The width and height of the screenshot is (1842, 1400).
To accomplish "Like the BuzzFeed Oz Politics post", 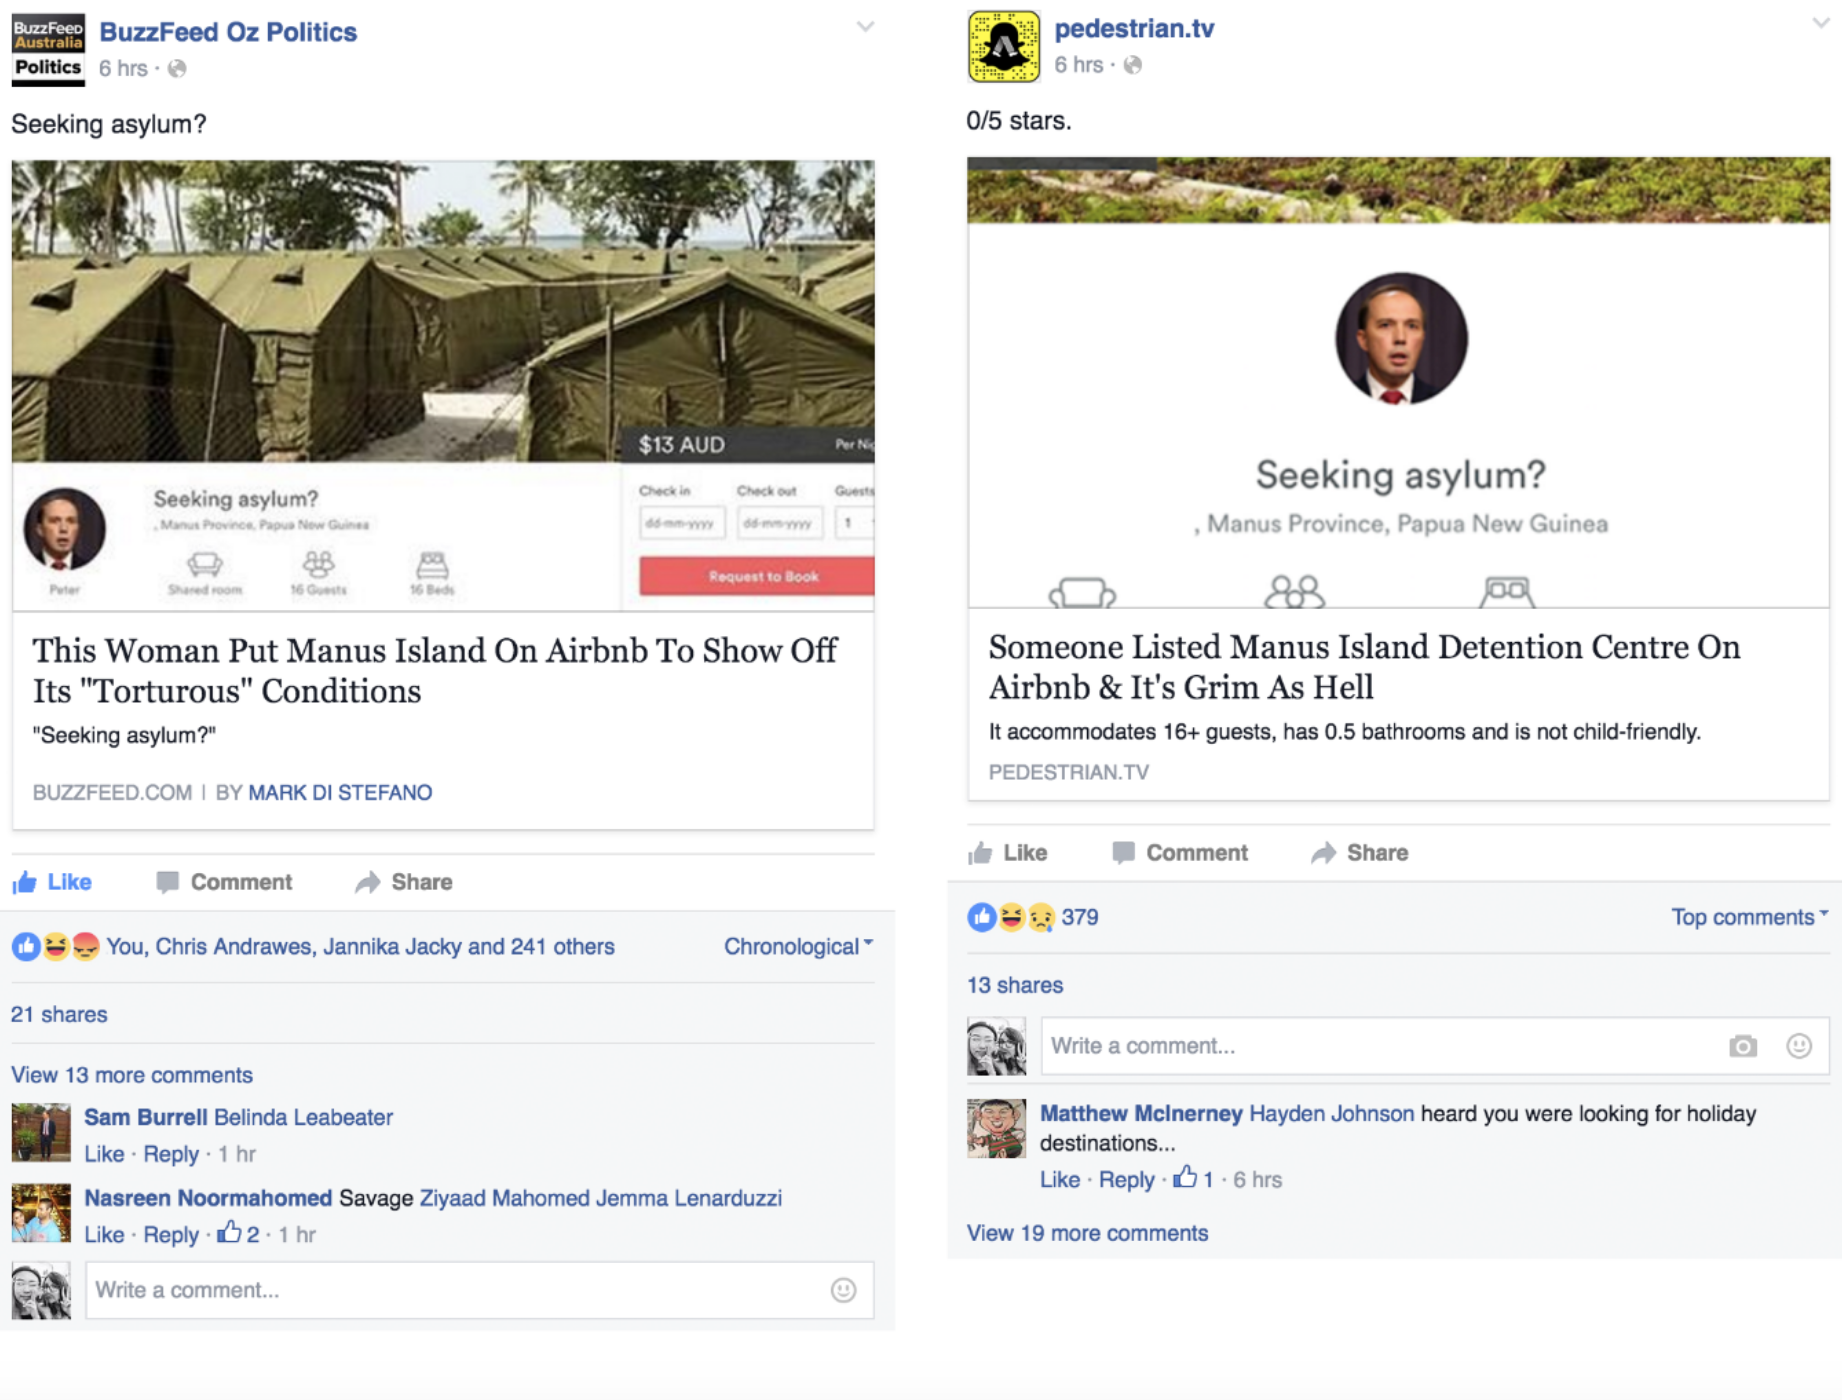I will (52, 882).
